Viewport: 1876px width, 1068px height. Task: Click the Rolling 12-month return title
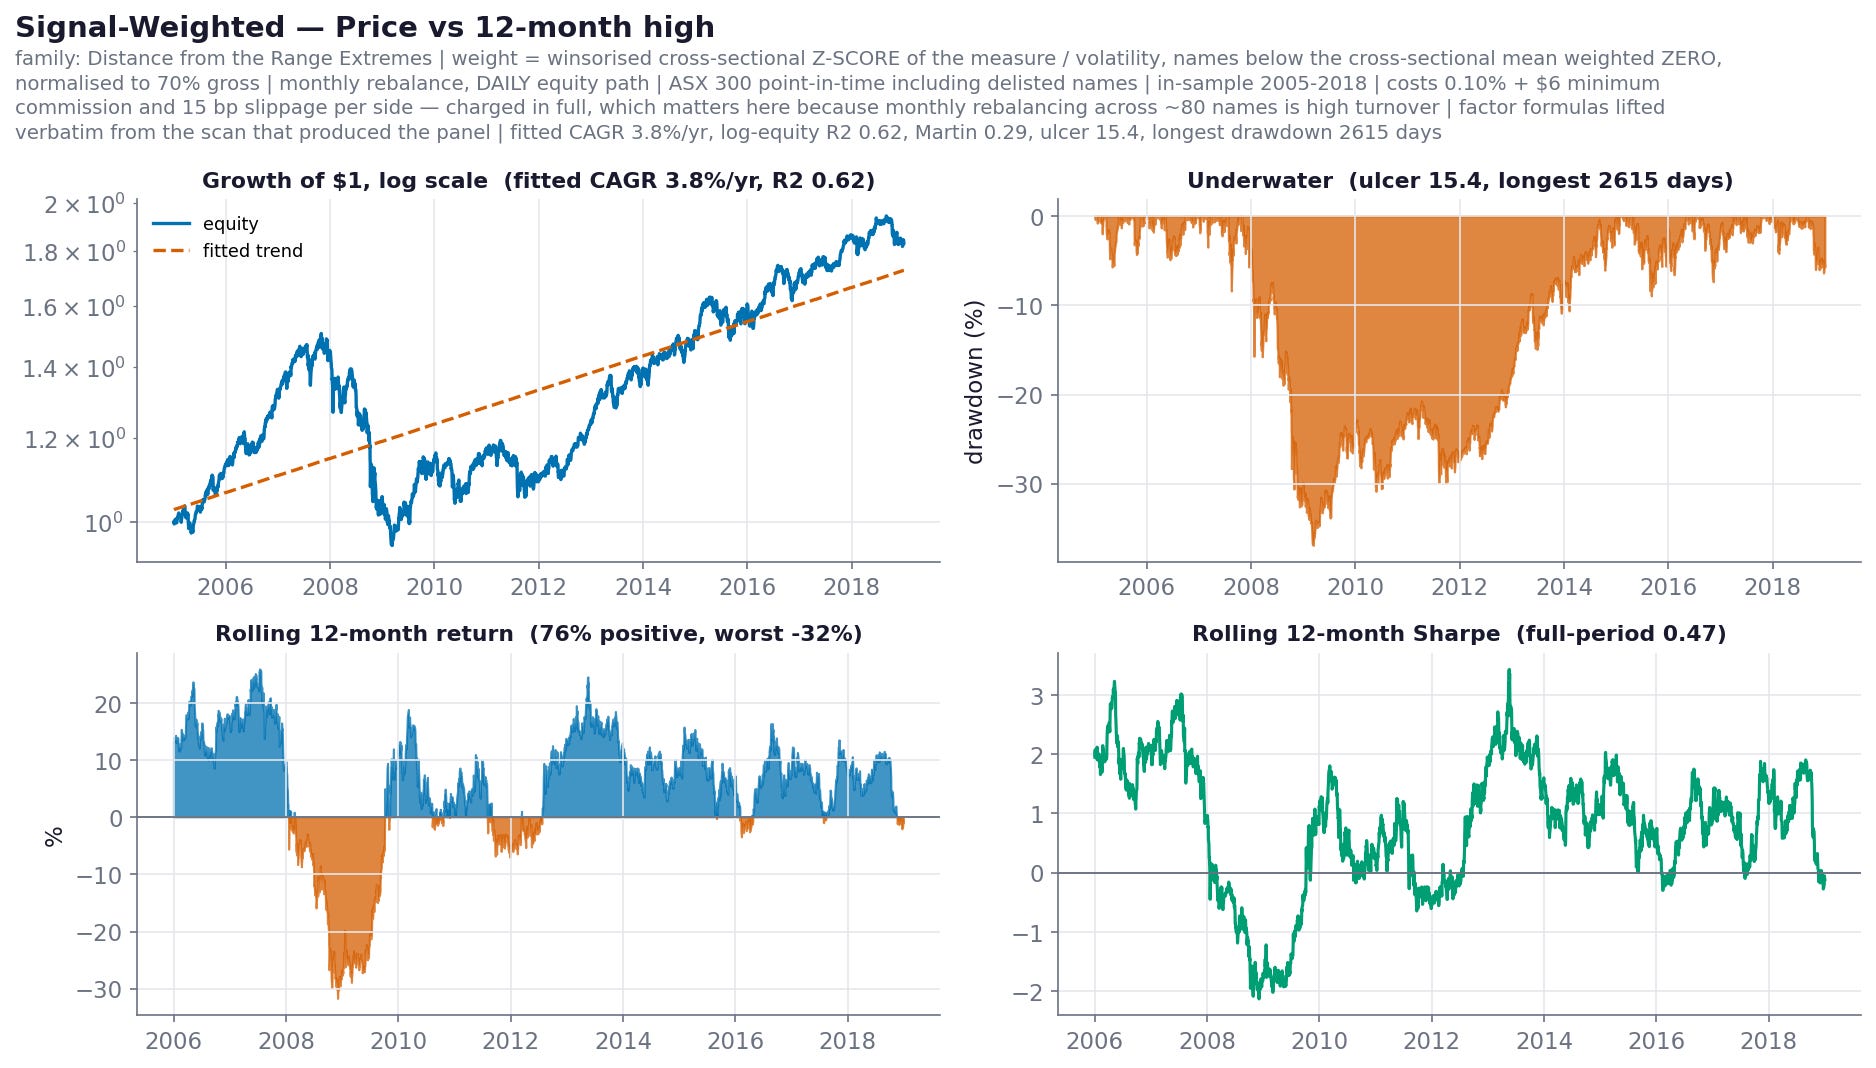(538, 634)
